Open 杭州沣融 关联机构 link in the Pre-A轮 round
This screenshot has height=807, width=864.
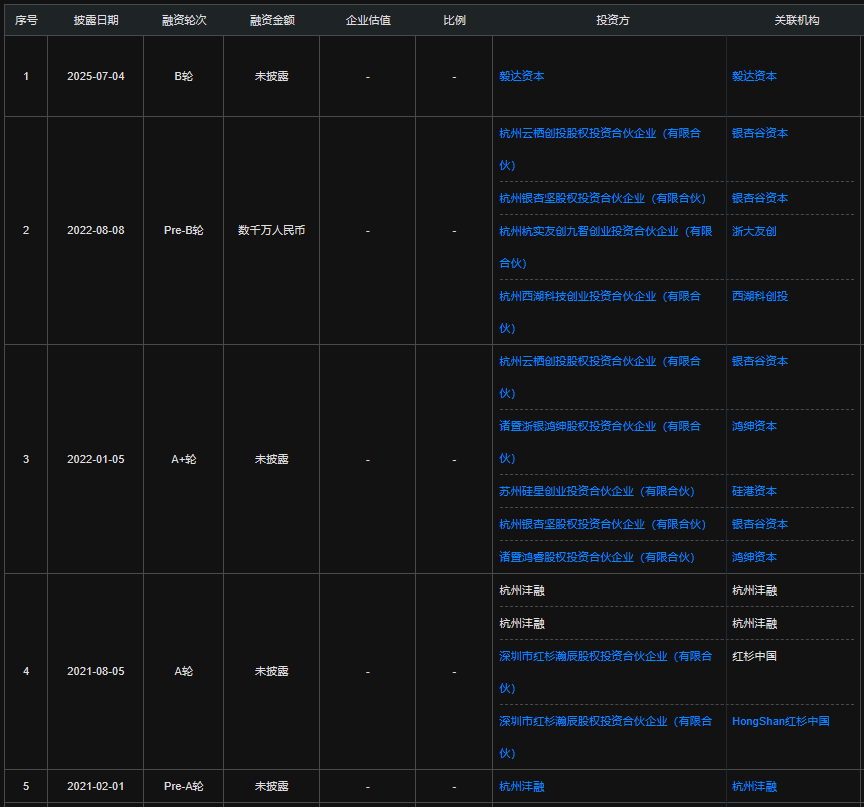(754, 787)
